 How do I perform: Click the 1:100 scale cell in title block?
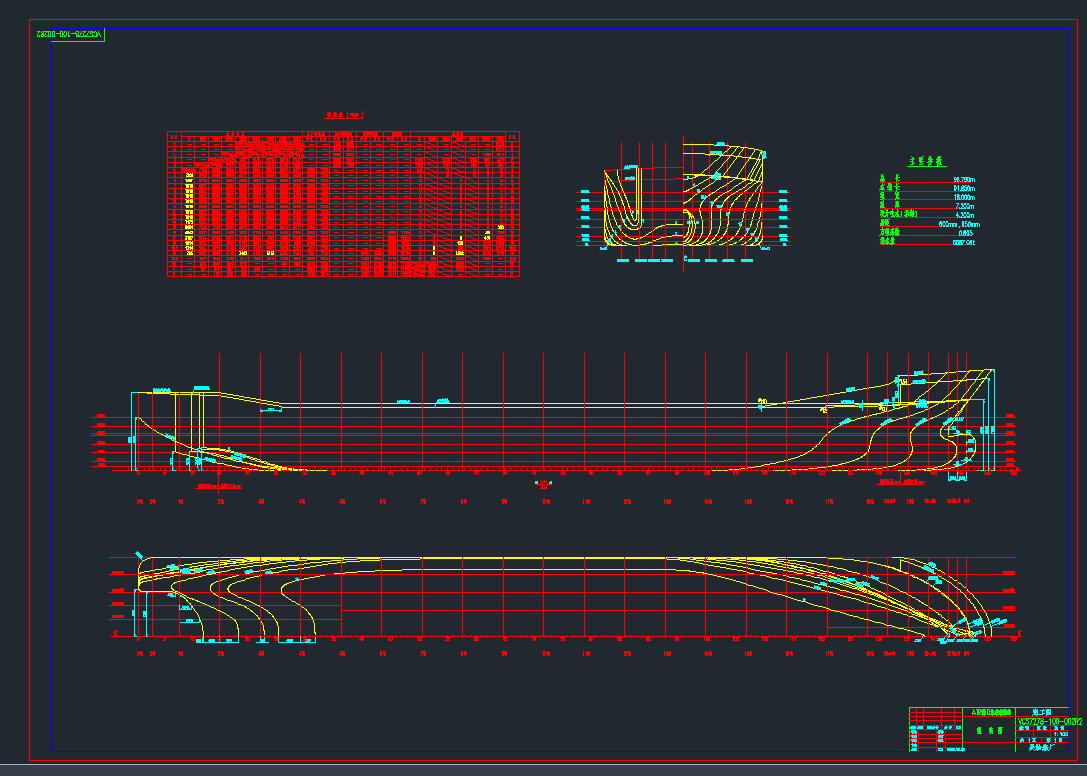(x=1060, y=734)
